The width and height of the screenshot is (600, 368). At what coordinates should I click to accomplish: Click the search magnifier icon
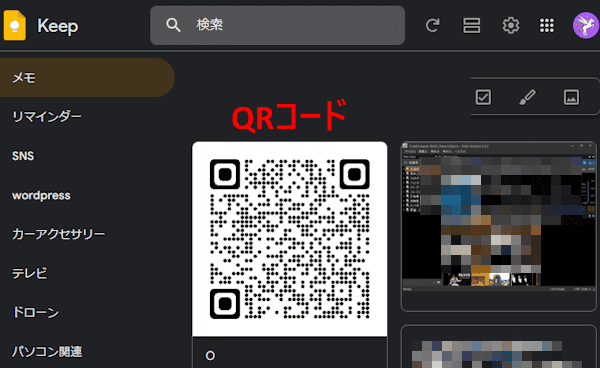point(173,25)
